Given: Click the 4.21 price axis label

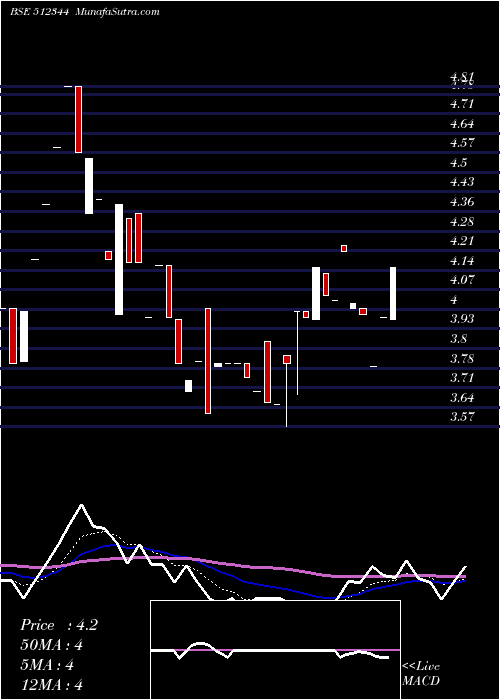Looking at the screenshot, I should point(462,242).
